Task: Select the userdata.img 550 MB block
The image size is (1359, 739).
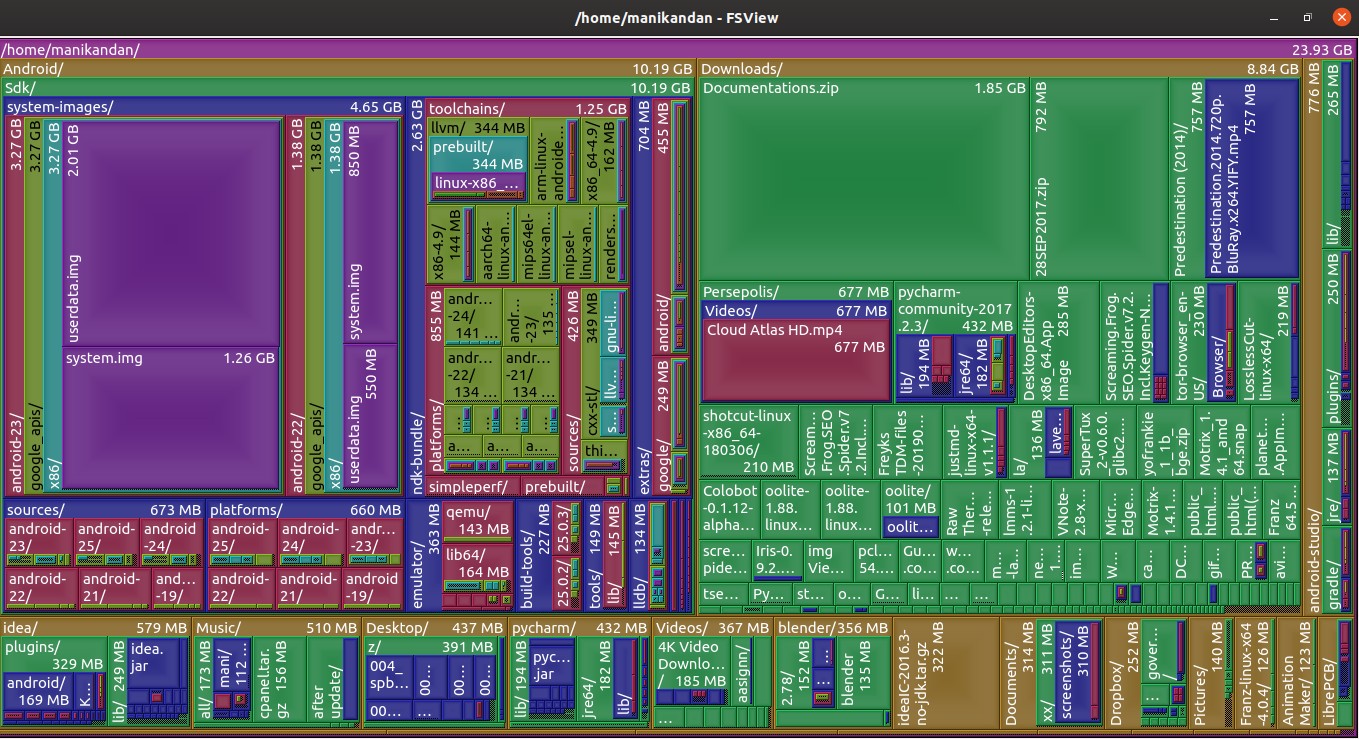Action: point(371,418)
